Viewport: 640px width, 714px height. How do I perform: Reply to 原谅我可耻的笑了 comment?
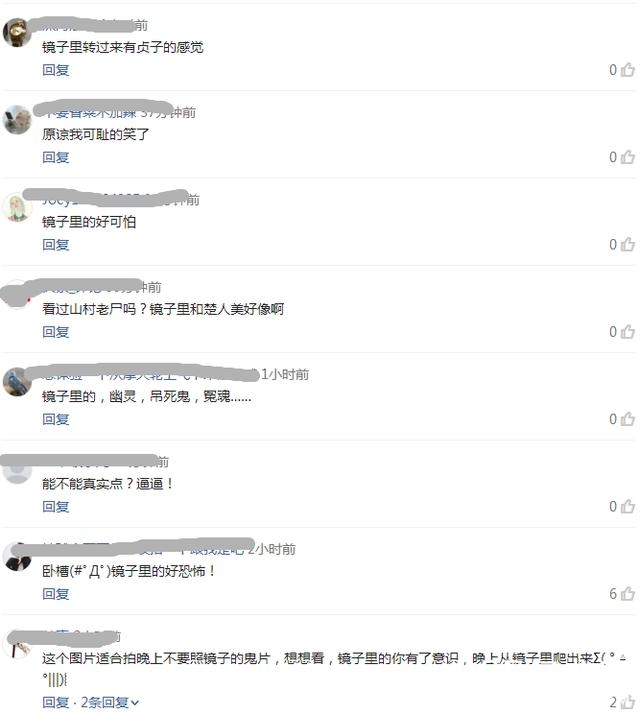56,158
